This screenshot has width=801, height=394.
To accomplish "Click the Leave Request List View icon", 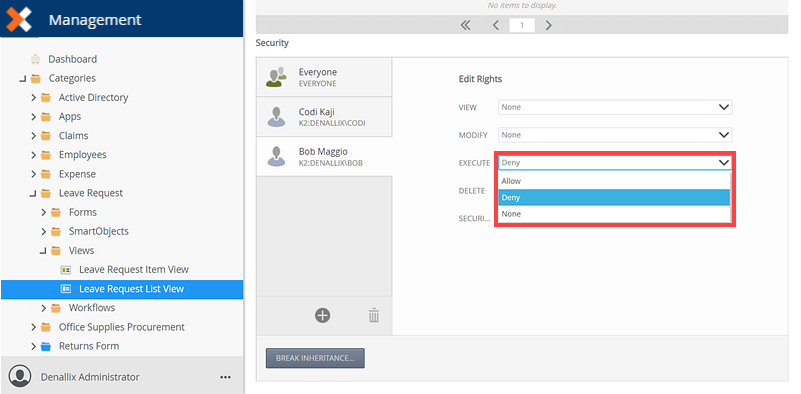I will click(x=65, y=289).
